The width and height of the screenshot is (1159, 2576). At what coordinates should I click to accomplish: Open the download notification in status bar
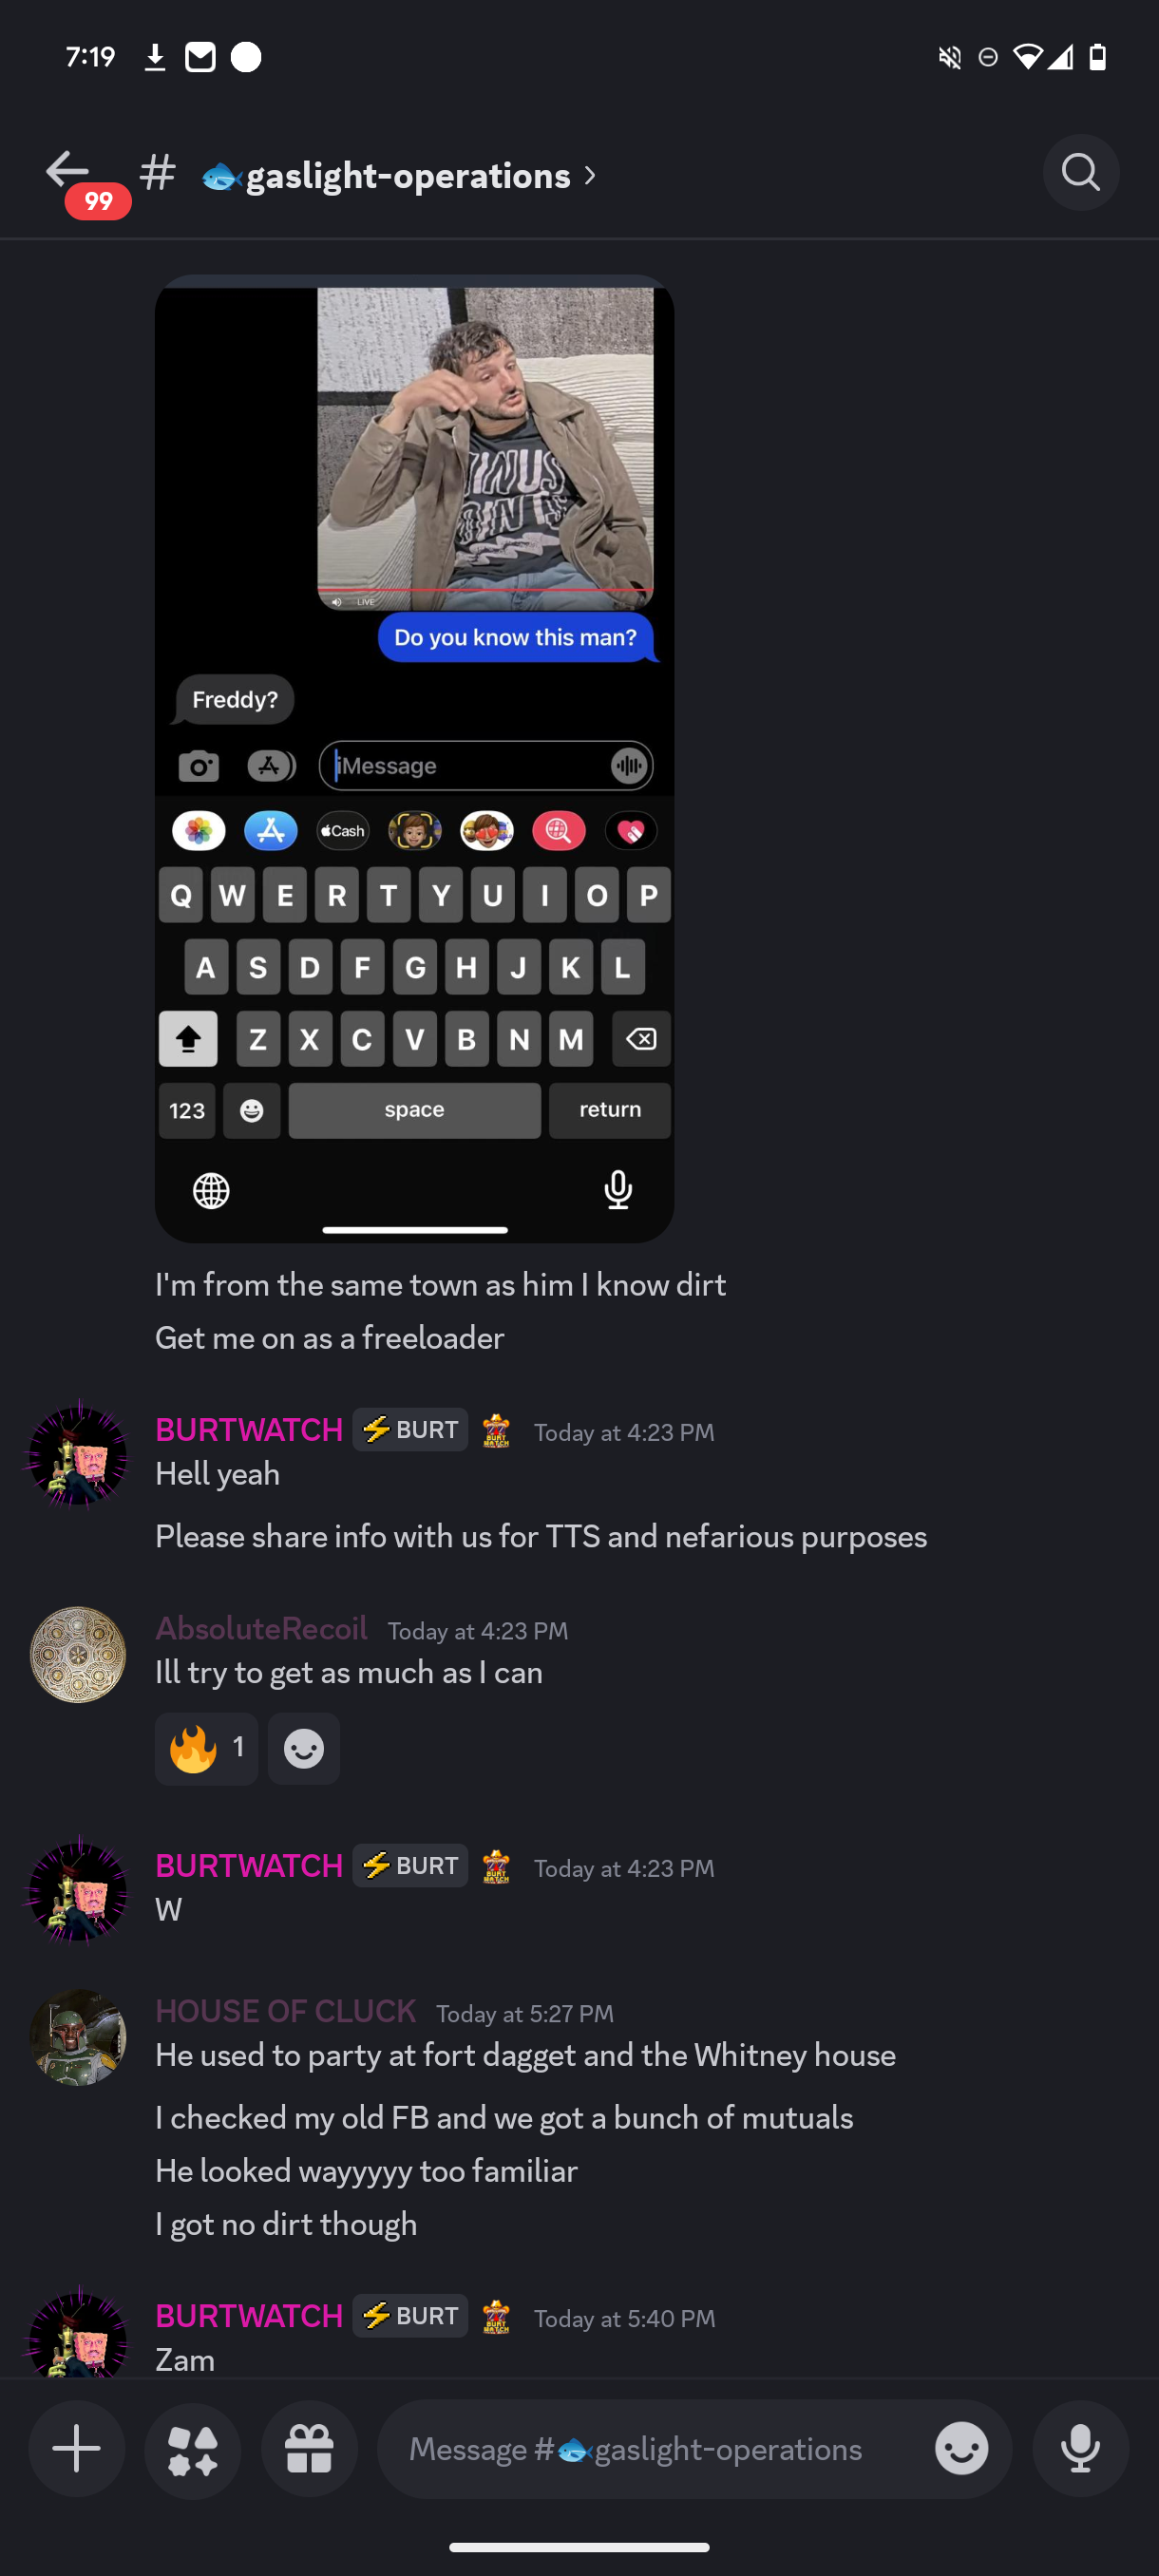tap(155, 57)
